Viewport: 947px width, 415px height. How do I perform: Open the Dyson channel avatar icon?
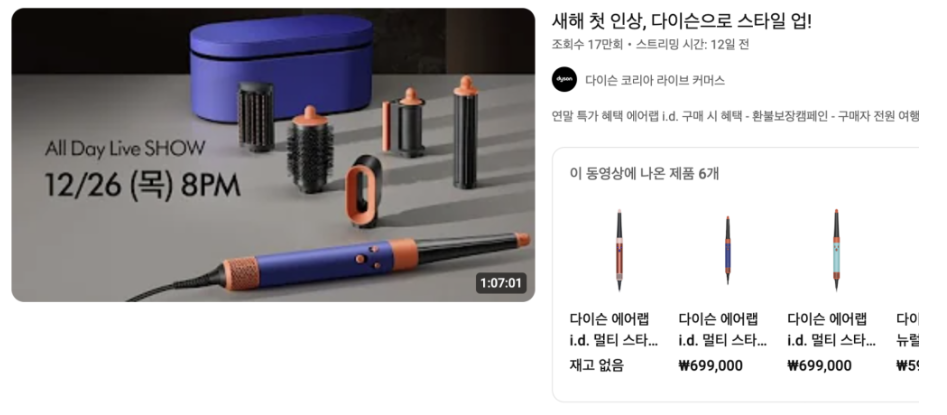565,79
